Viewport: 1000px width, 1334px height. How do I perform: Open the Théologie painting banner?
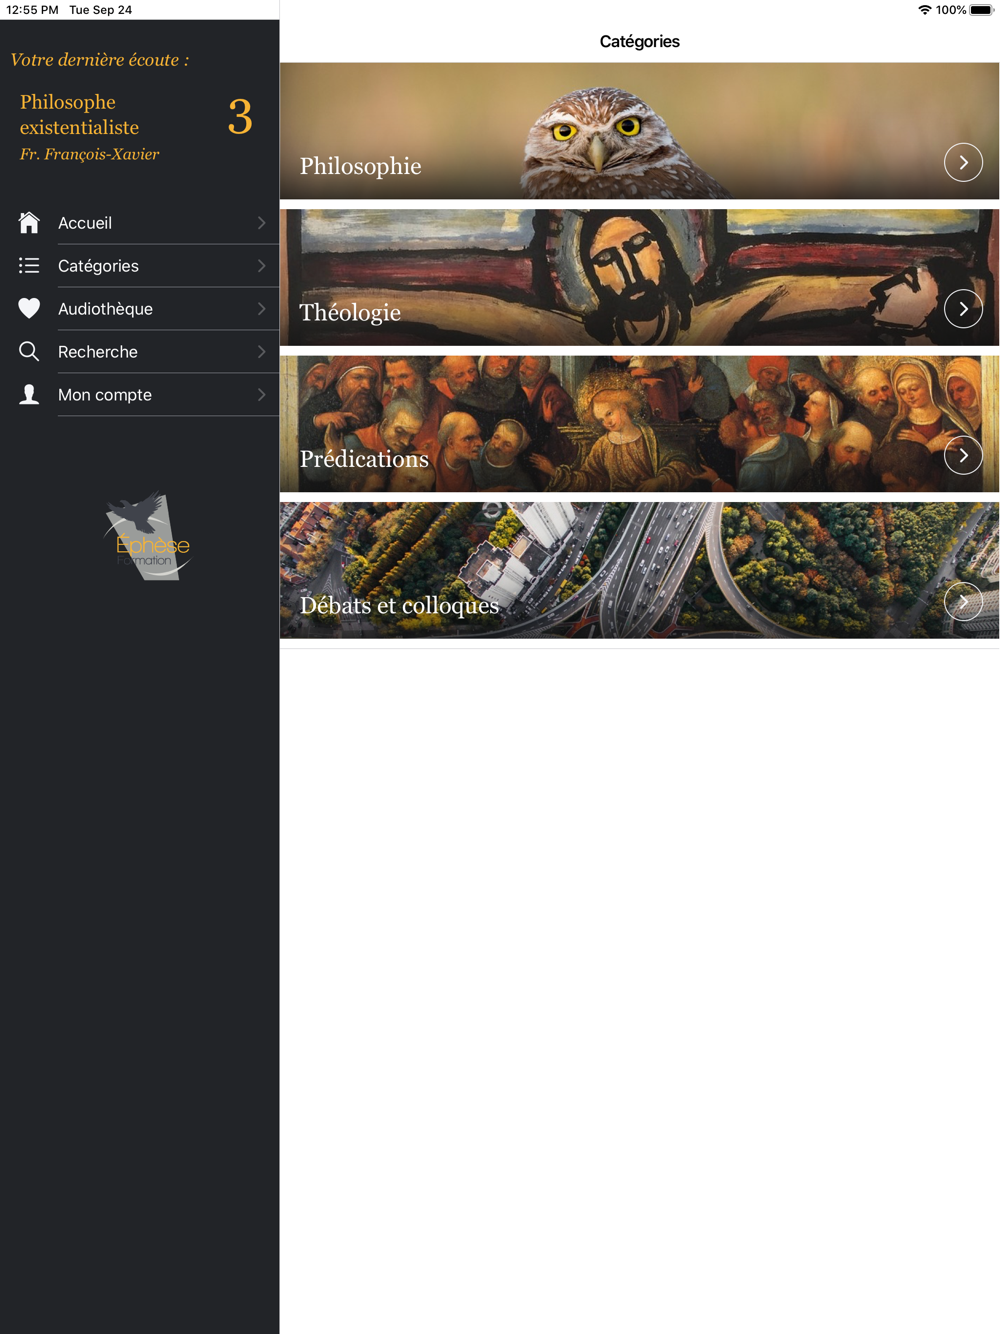point(639,277)
